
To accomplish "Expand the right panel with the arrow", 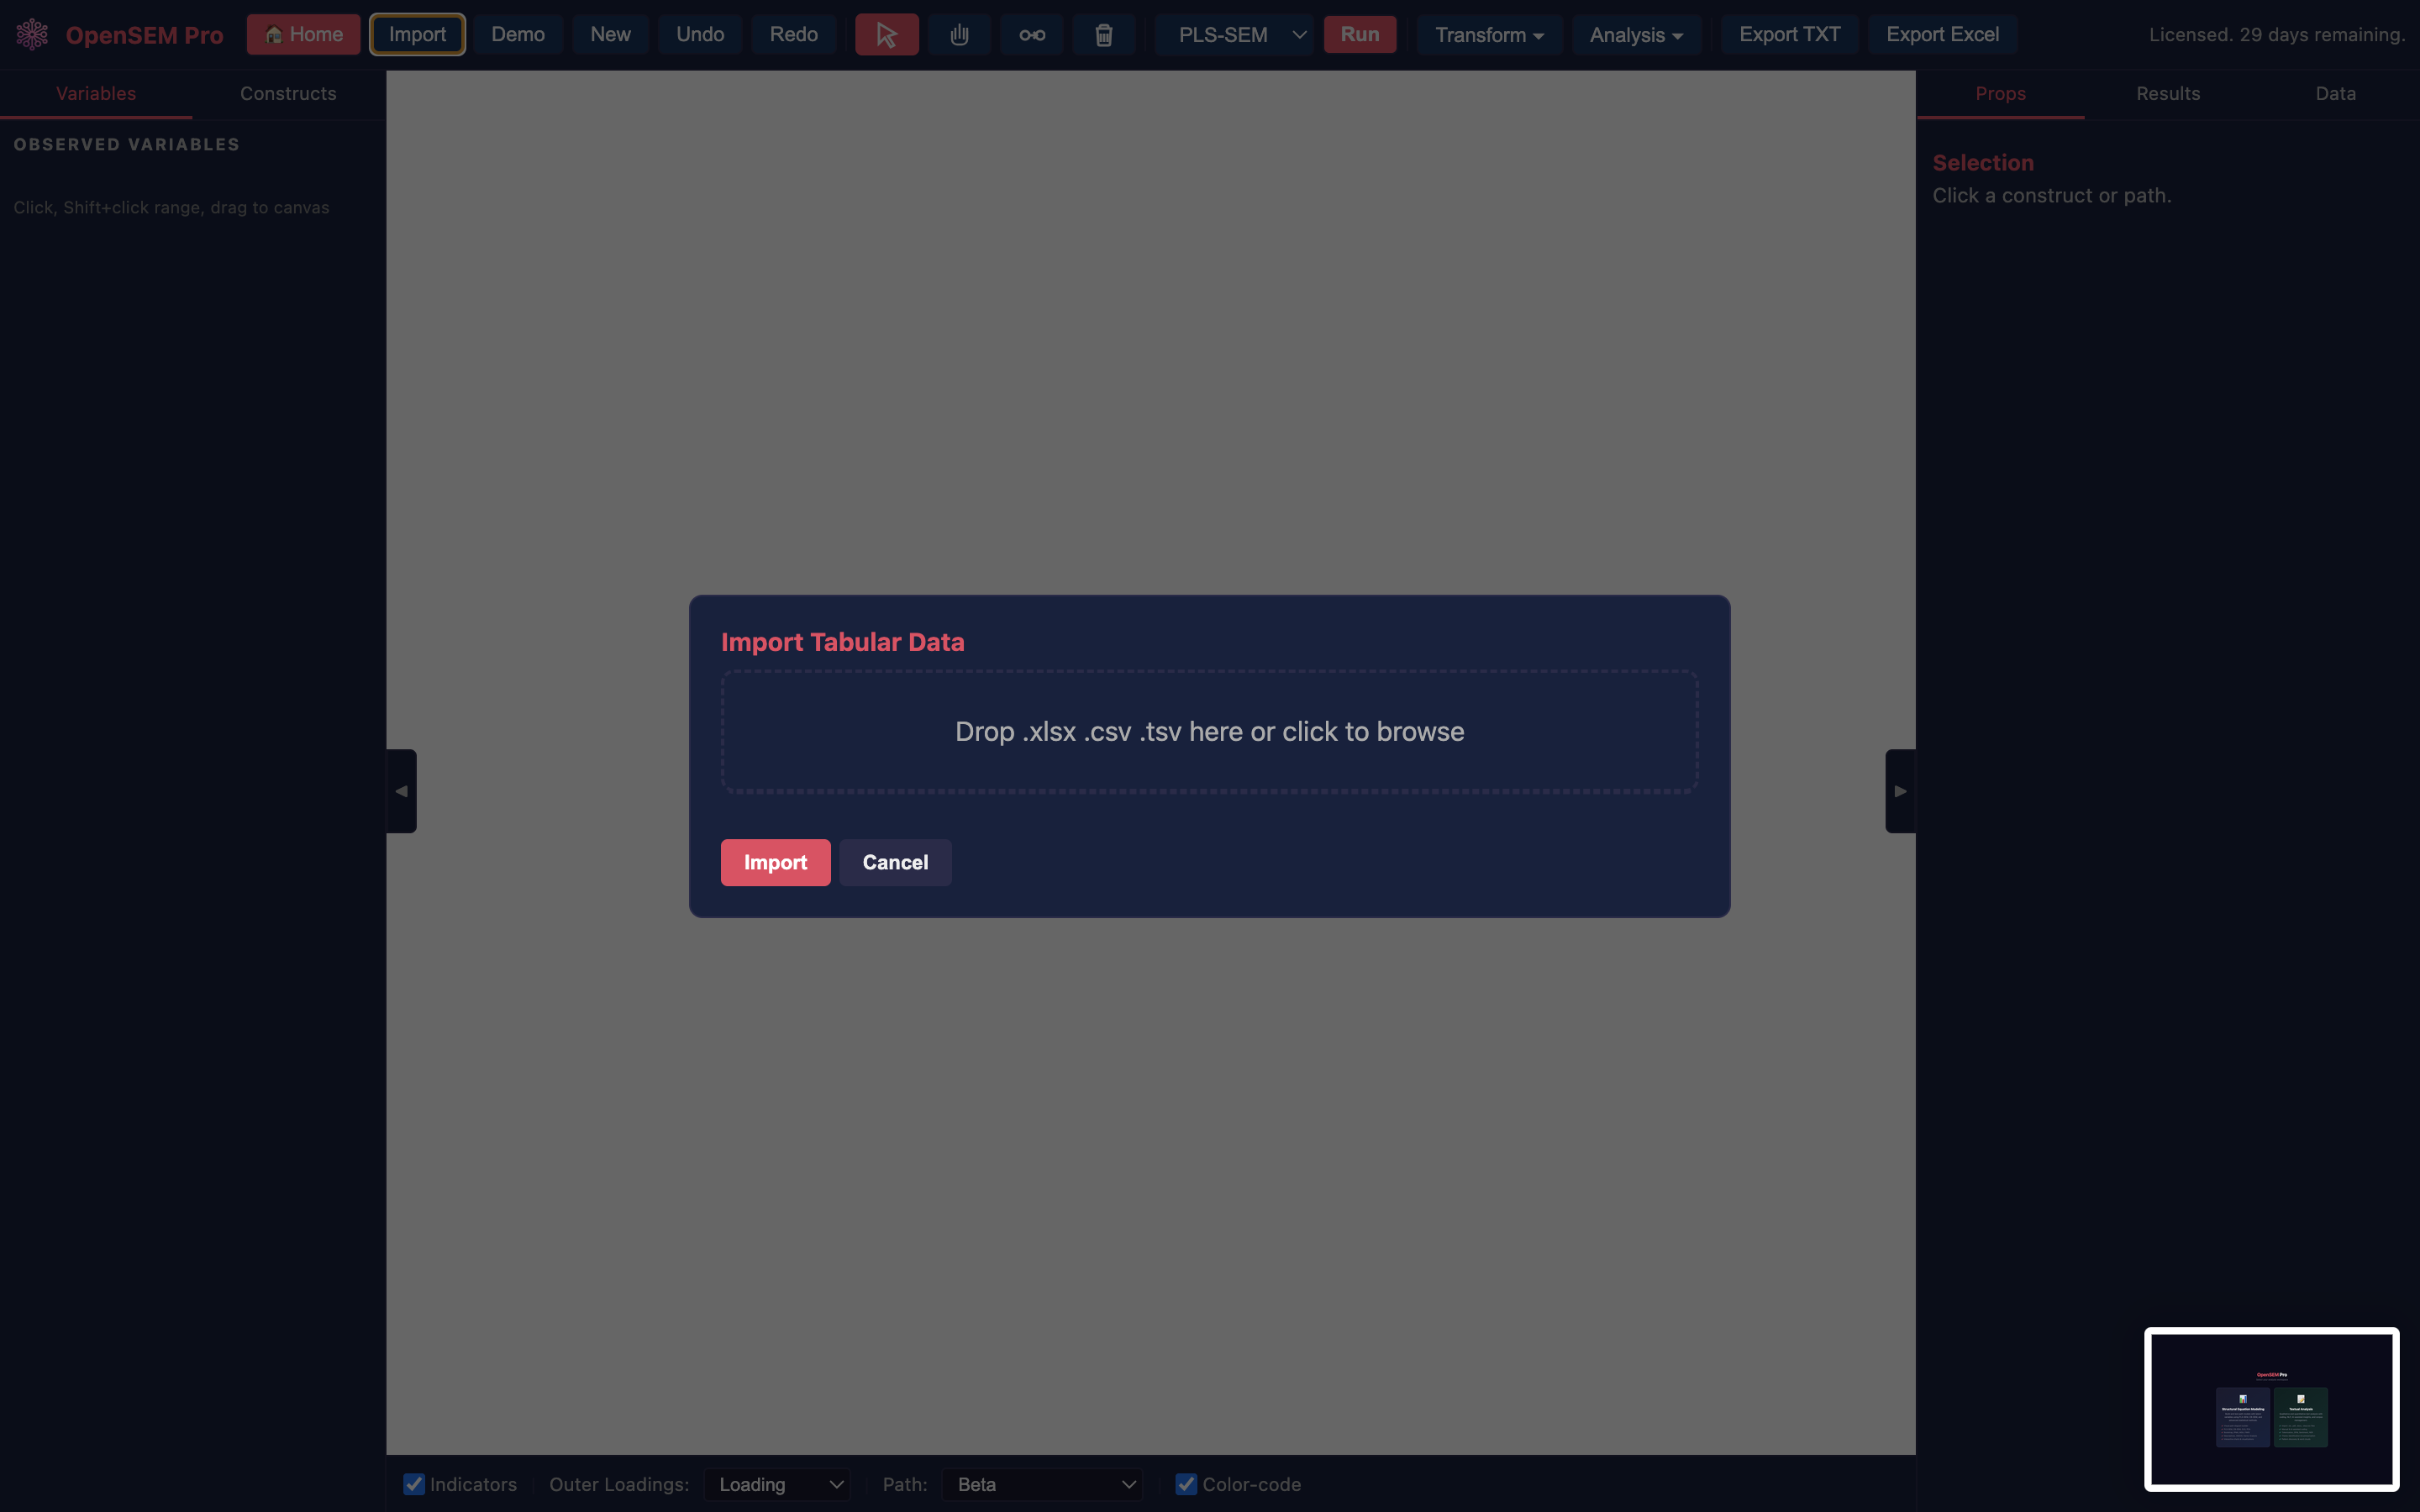I will 1899,790.
